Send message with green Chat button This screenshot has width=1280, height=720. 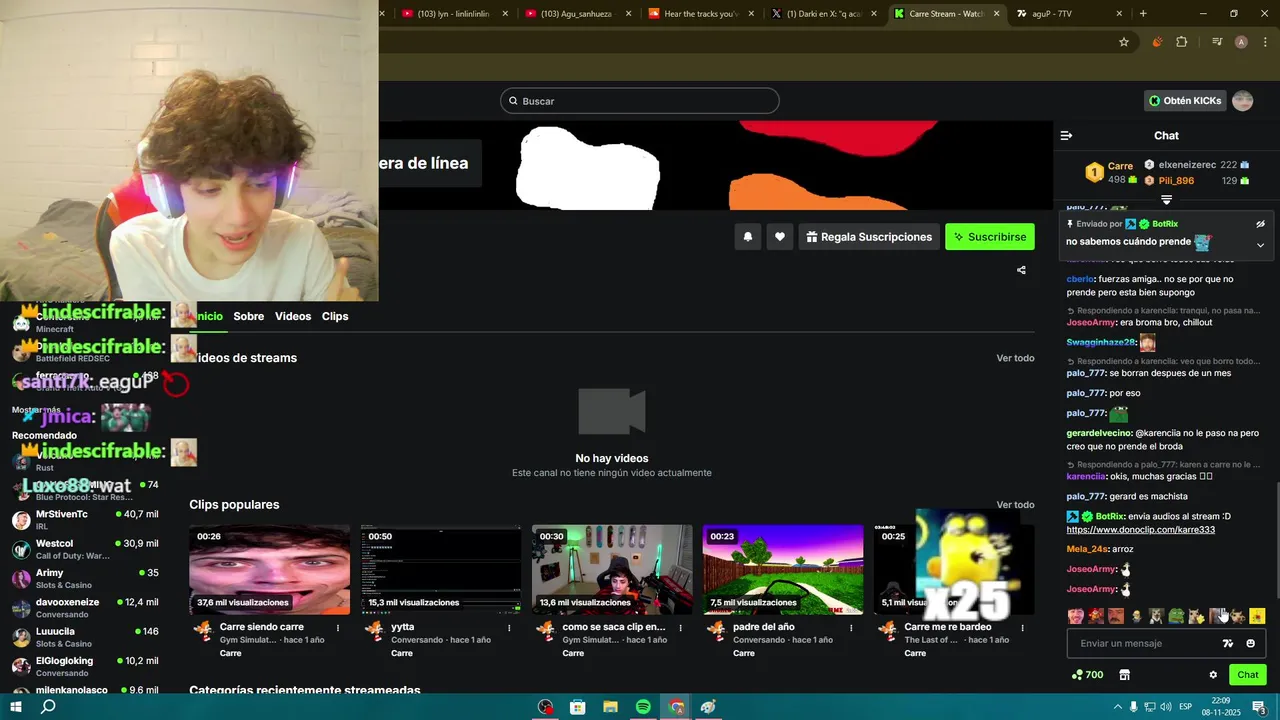[x=1248, y=675]
